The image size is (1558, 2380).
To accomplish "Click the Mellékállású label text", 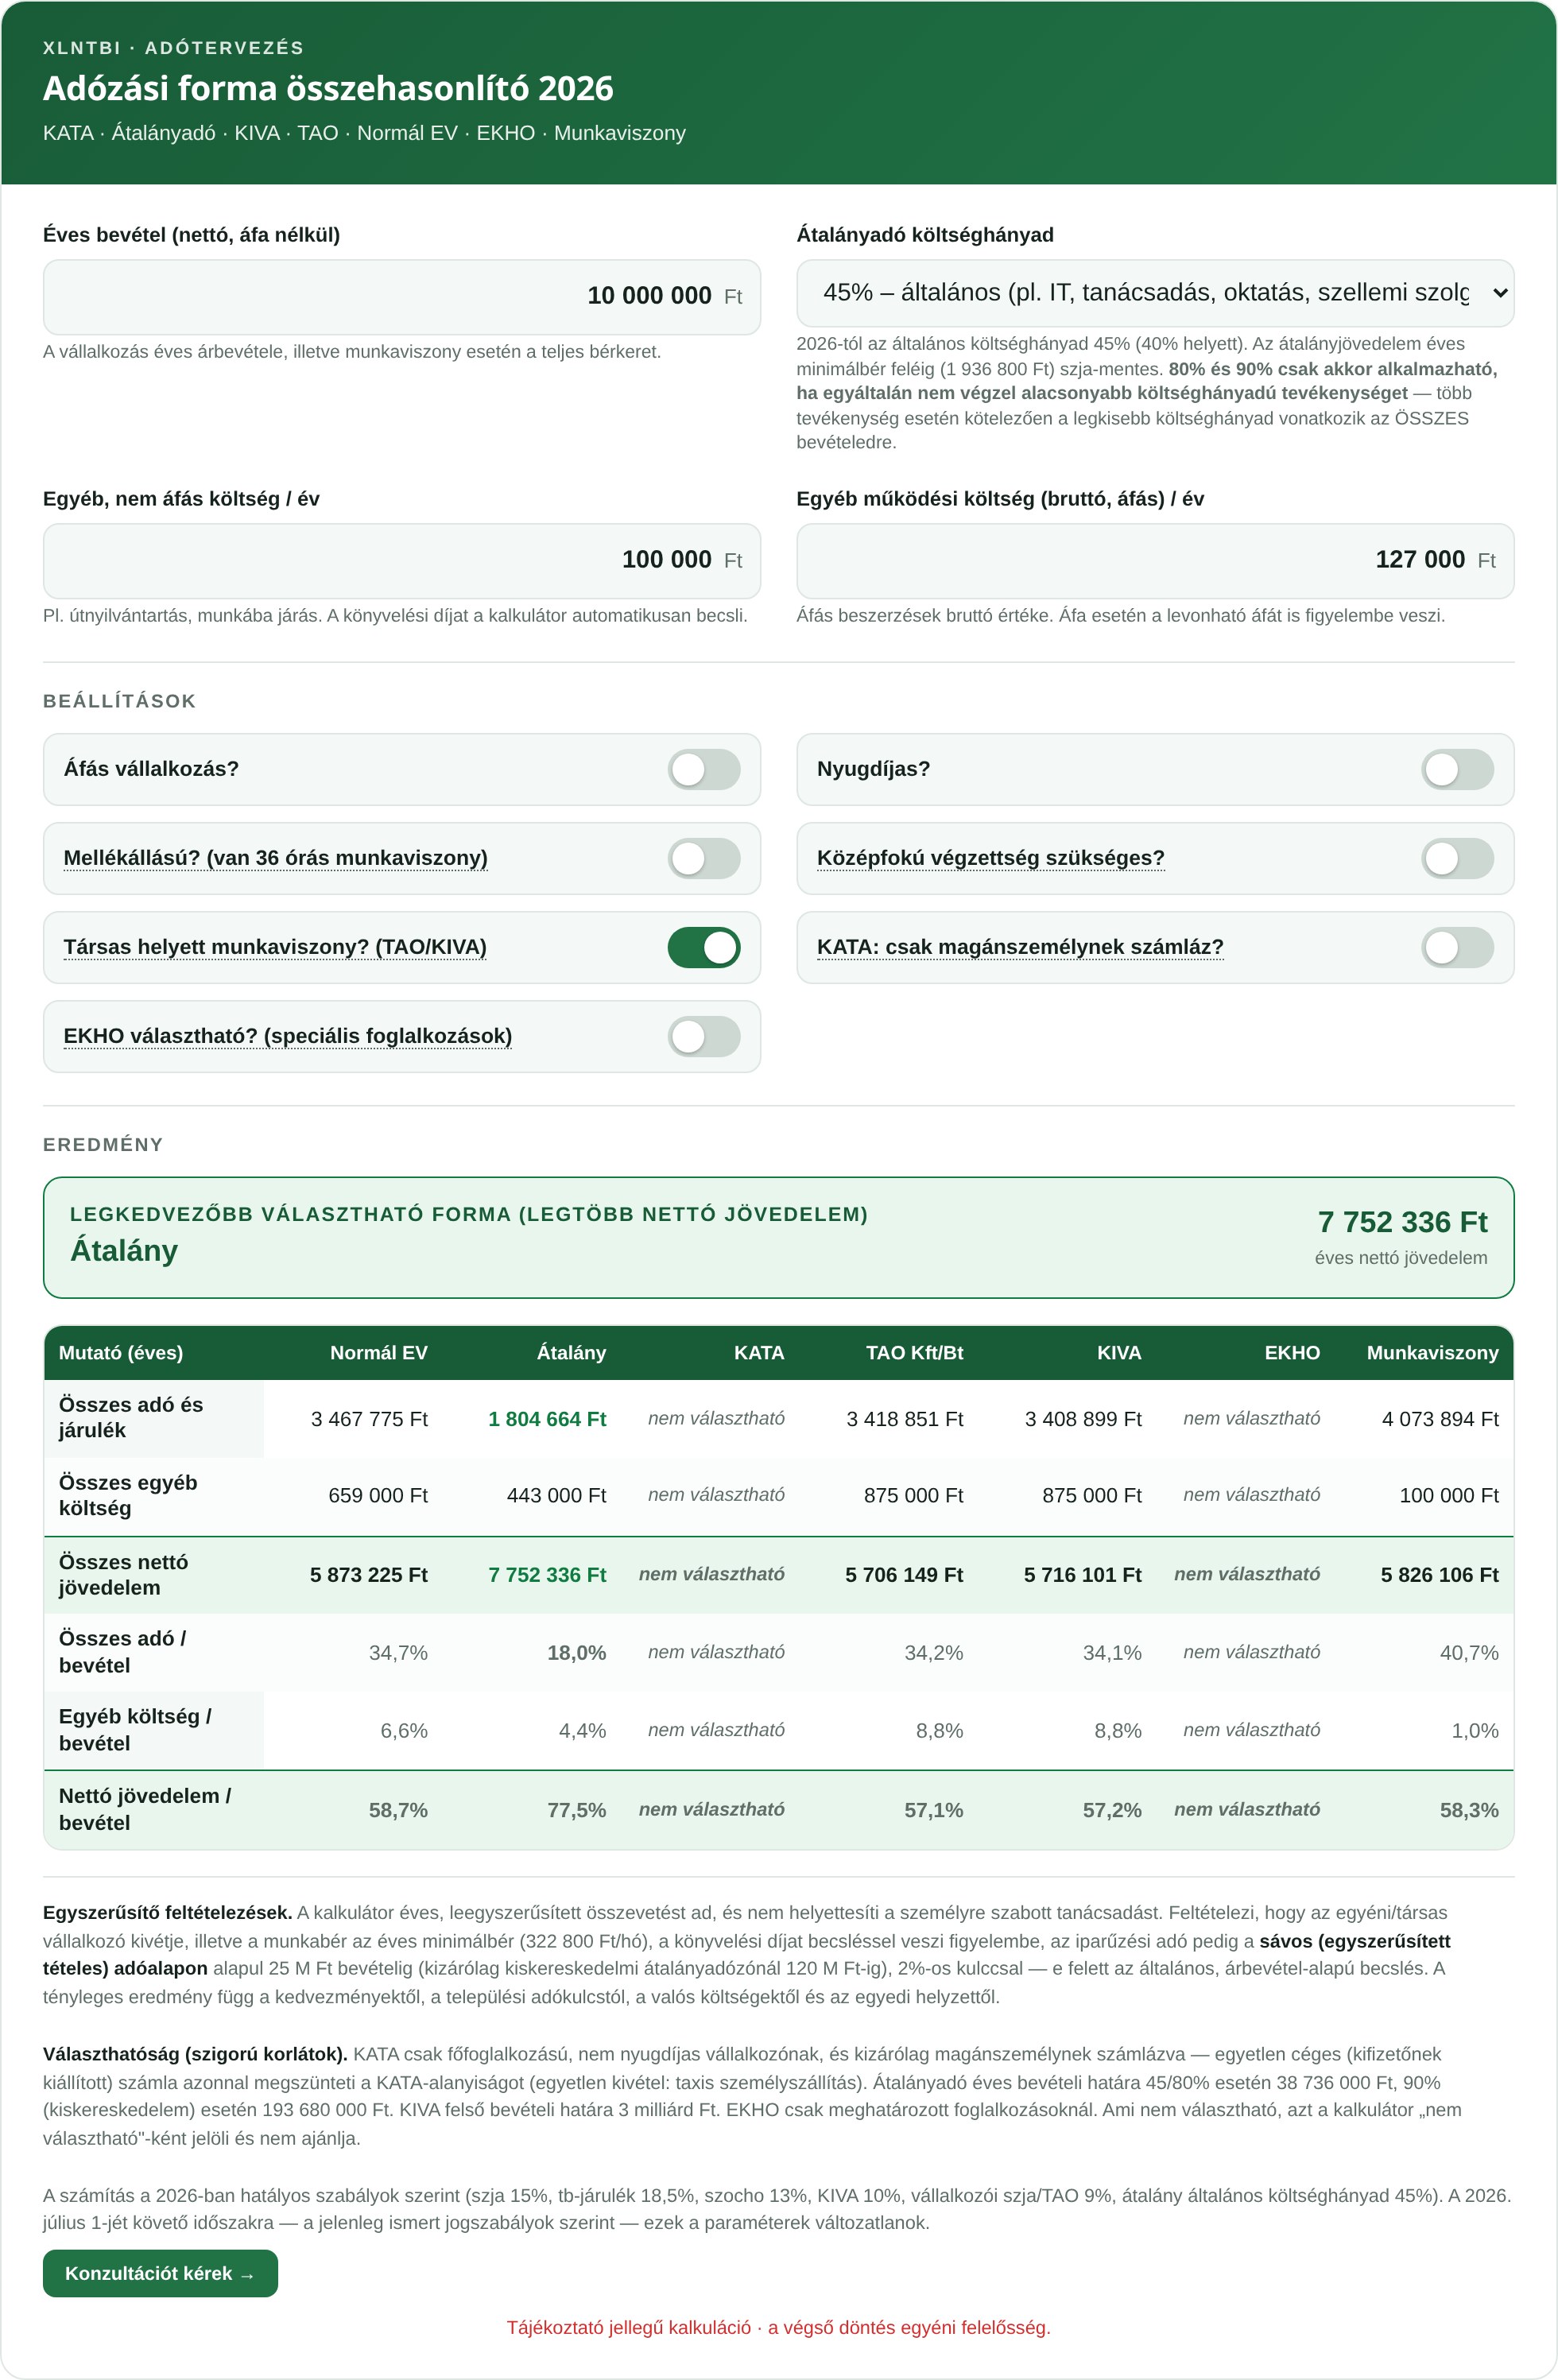I will (x=275, y=858).
